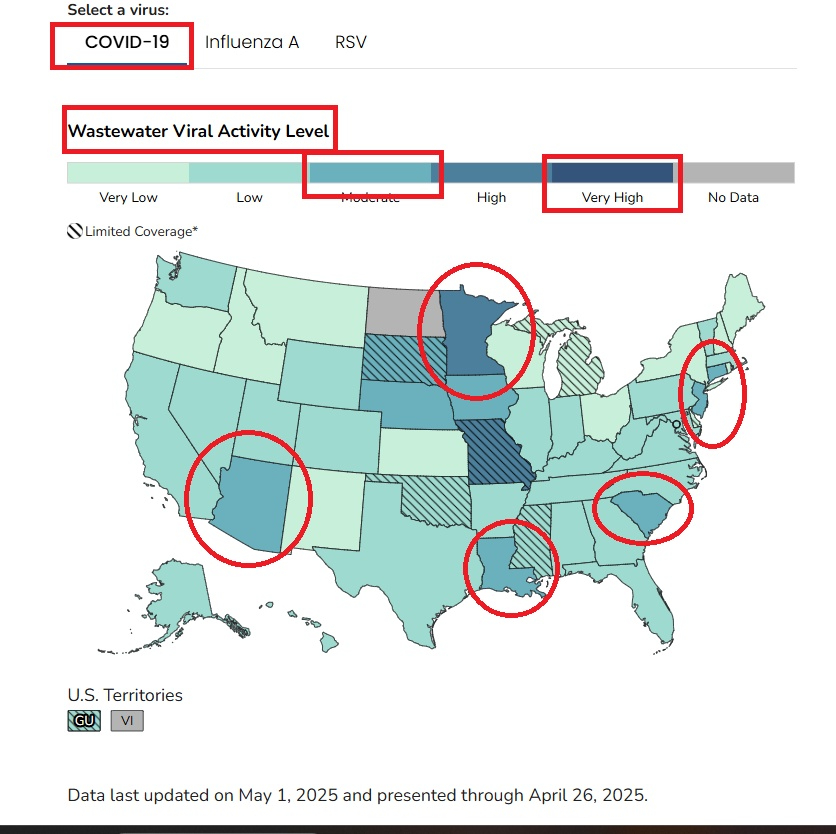Viewport: 836px width, 834px height.
Task: Click the No Data gray legend swatch
Action: [x=734, y=173]
